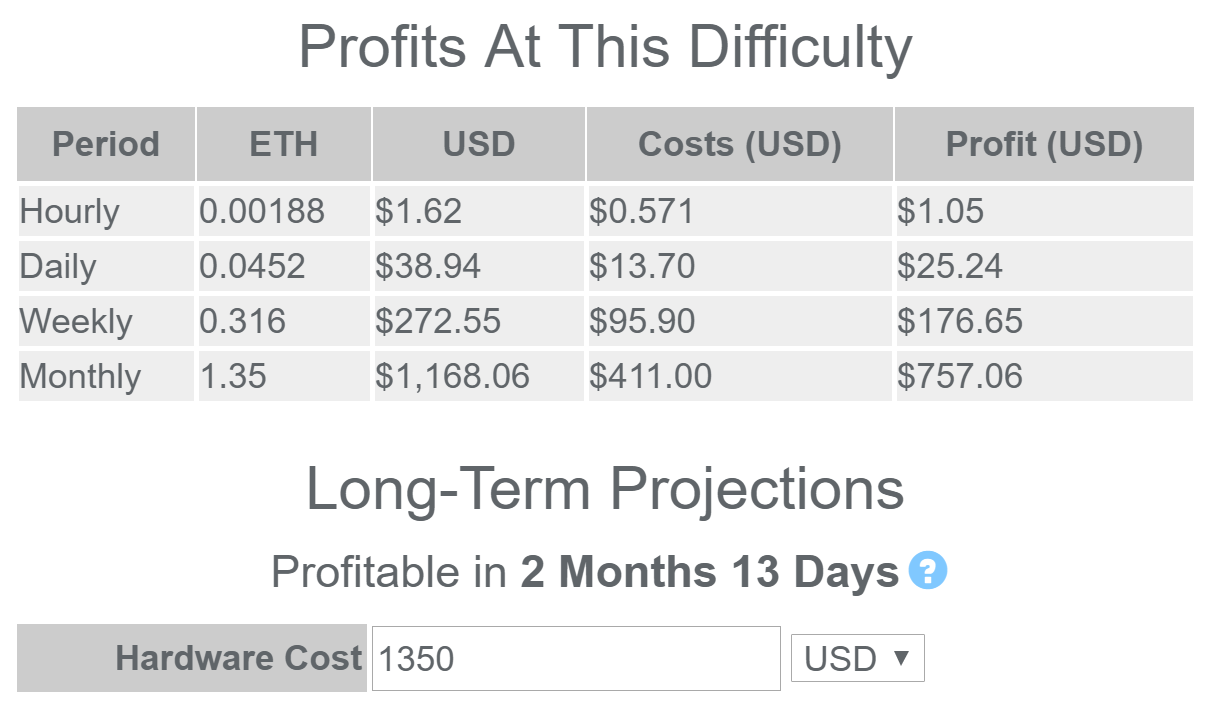The image size is (1216, 704).
Task: Click the Long-Term Projections heading
Action: 605,490
